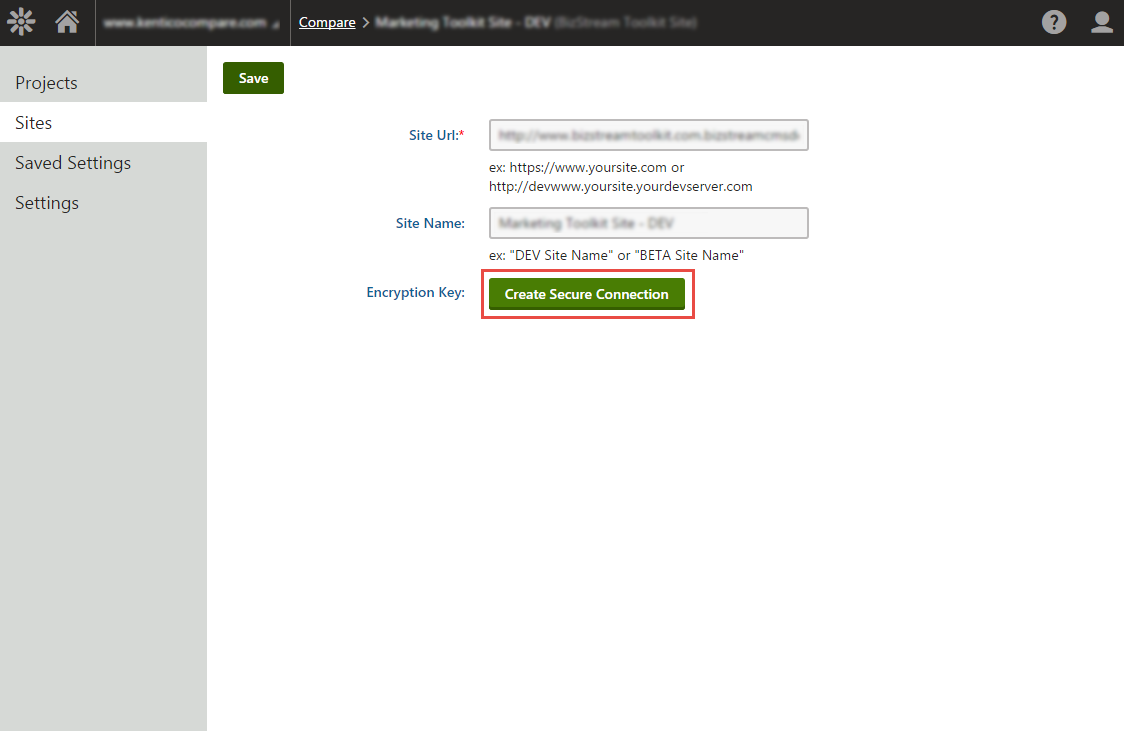Image resolution: width=1124 pixels, height=731 pixels.
Task: Click the Encryption Key label
Action: pos(415,293)
